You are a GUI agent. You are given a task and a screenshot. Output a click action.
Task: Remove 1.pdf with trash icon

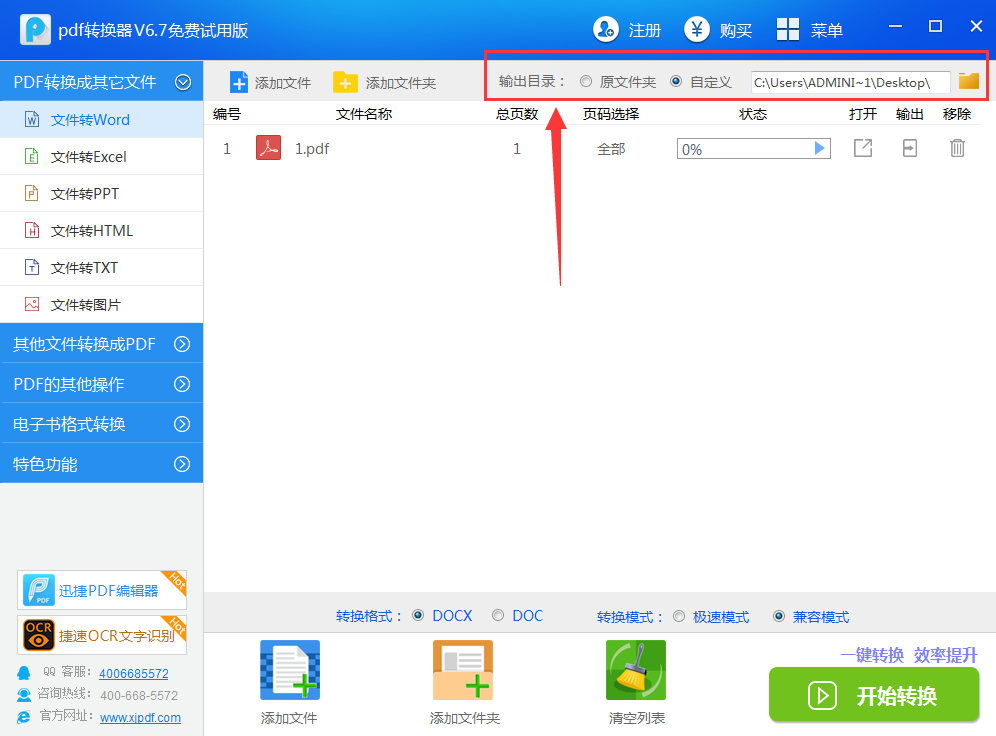[957, 147]
